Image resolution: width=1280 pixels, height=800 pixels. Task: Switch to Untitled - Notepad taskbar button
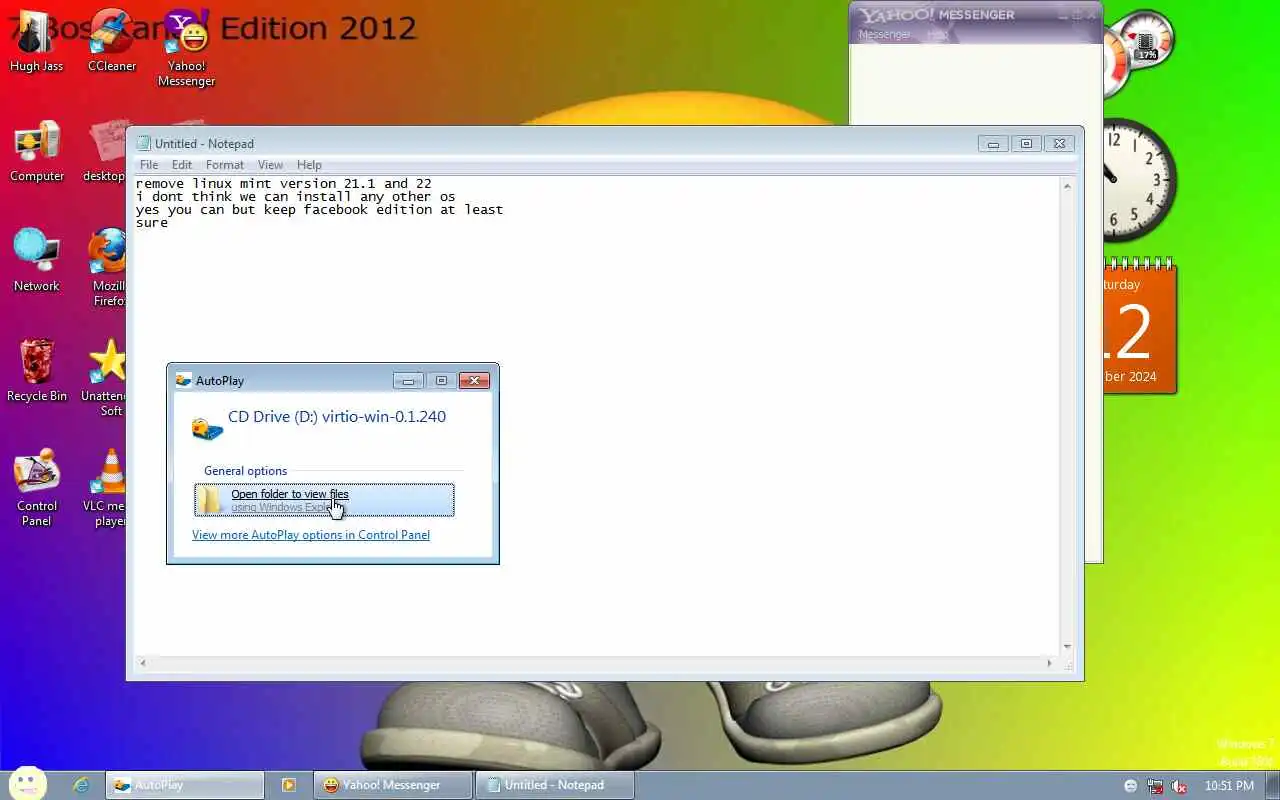555,785
